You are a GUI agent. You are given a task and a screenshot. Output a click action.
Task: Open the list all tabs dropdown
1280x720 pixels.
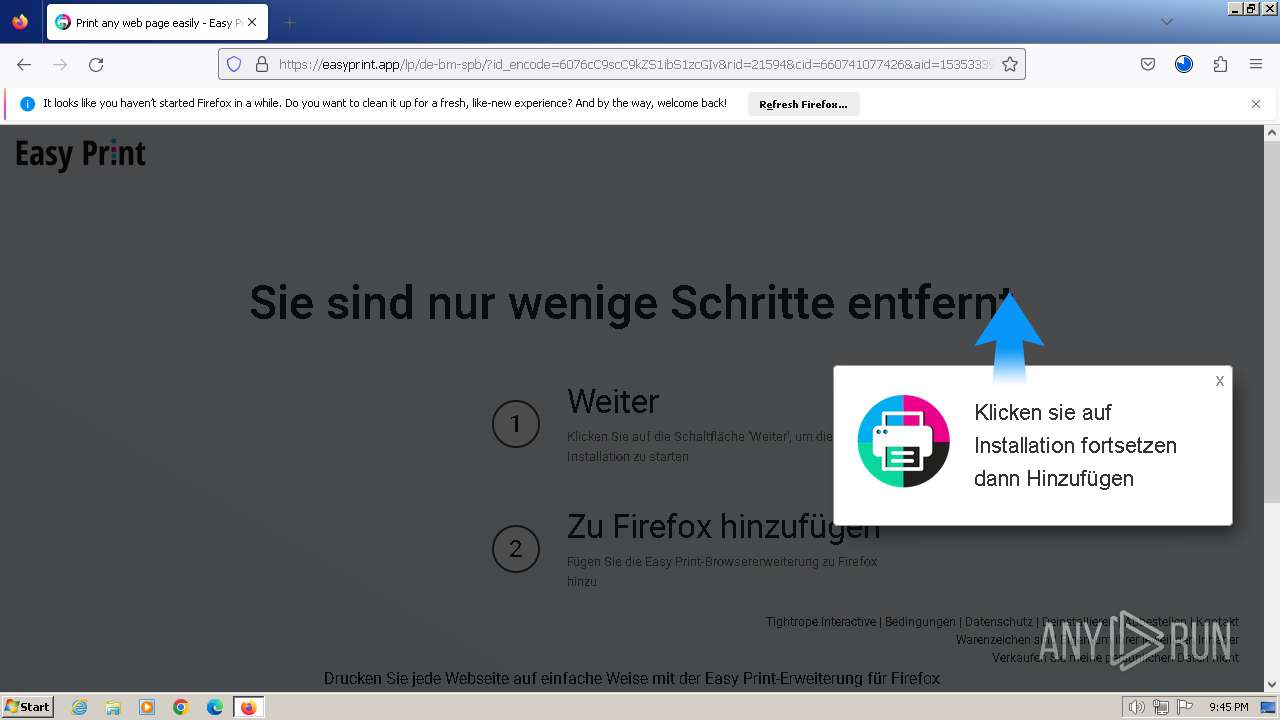pos(1166,22)
